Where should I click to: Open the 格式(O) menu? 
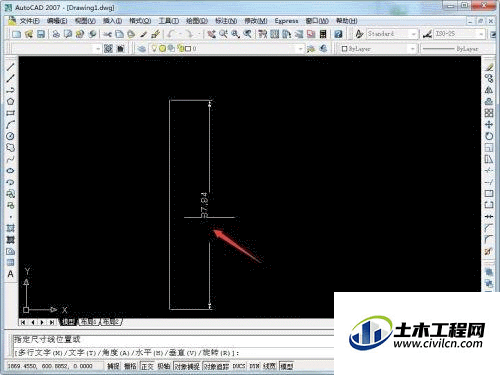click(140, 21)
